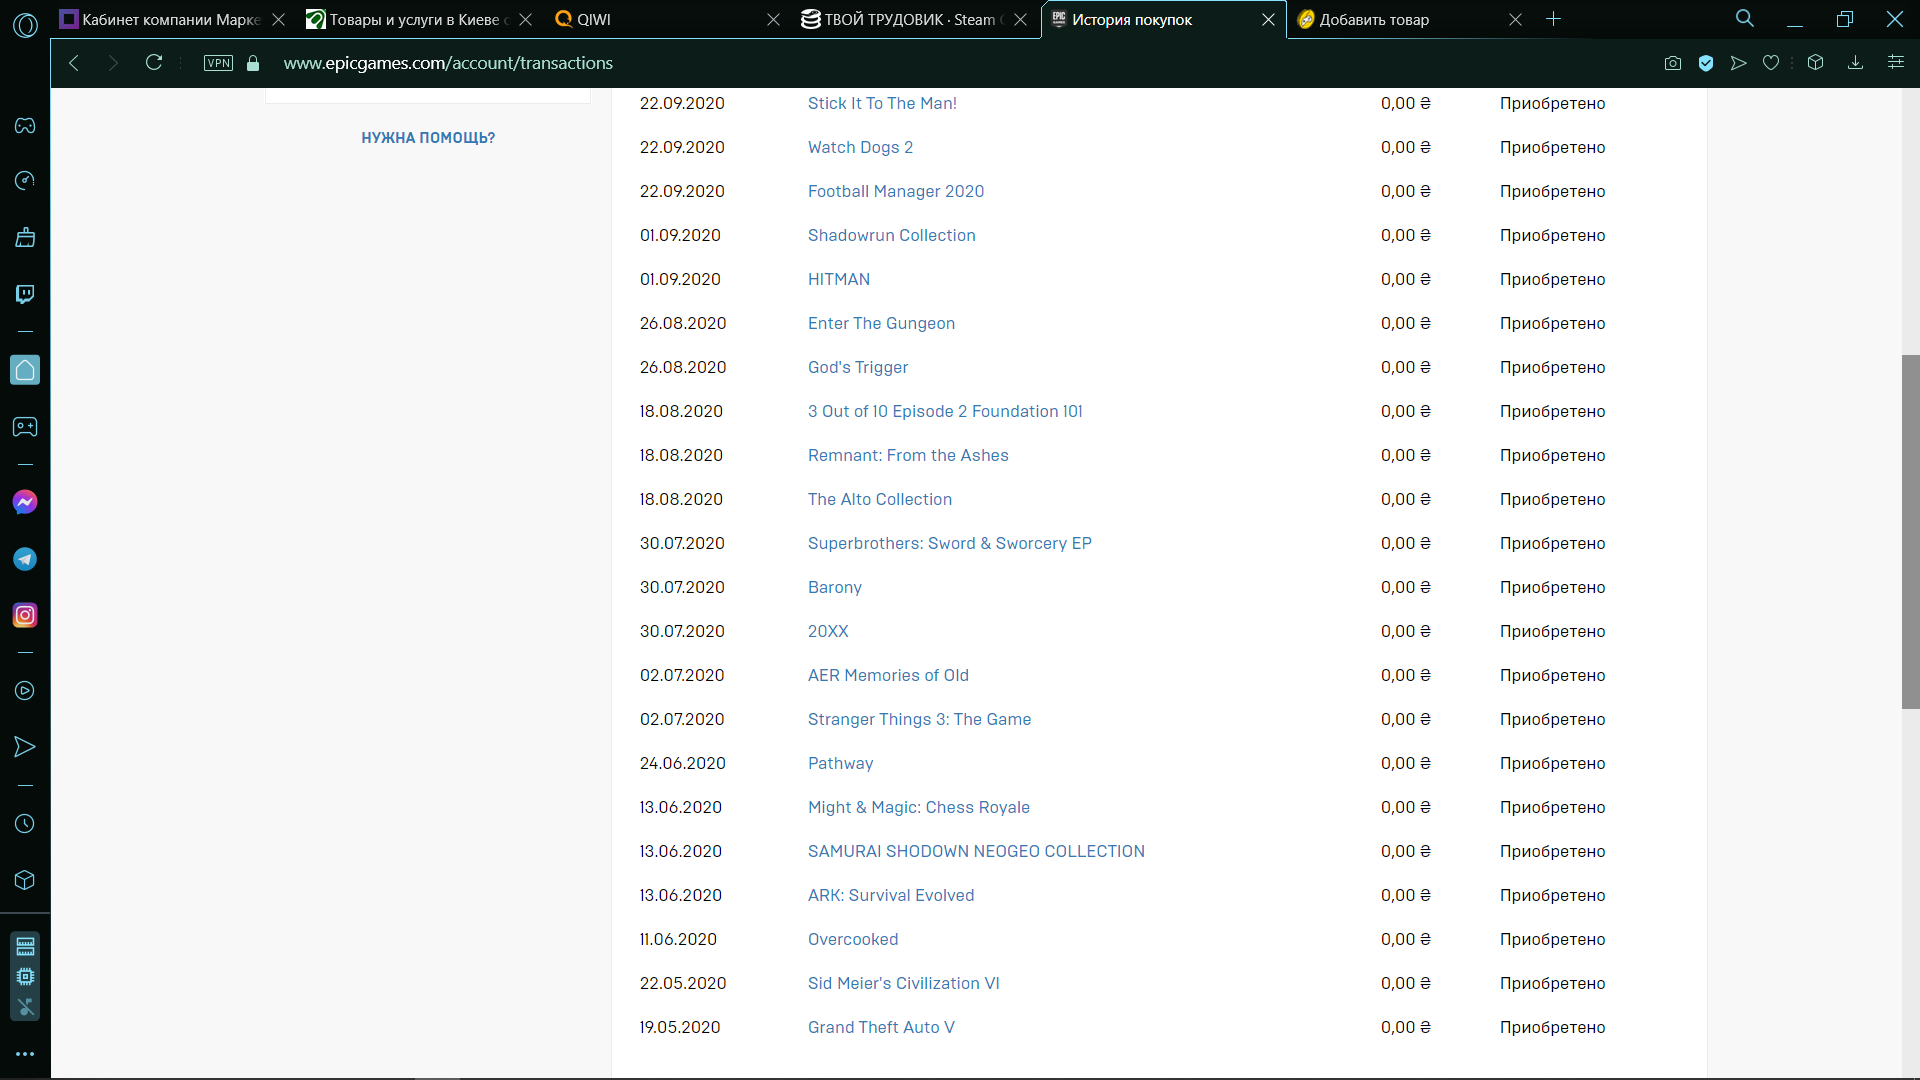Screen dimensions: 1920x1080
Task: Open Remnant: From the Ashes link
Action: 908,455
